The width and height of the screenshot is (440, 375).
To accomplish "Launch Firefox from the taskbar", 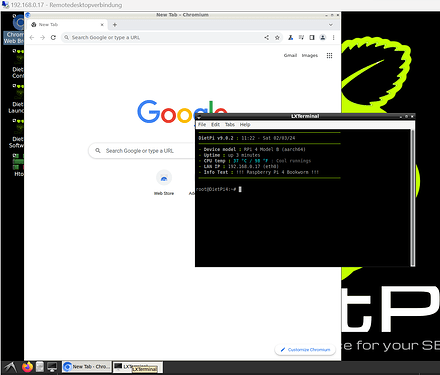I will pos(28,367).
